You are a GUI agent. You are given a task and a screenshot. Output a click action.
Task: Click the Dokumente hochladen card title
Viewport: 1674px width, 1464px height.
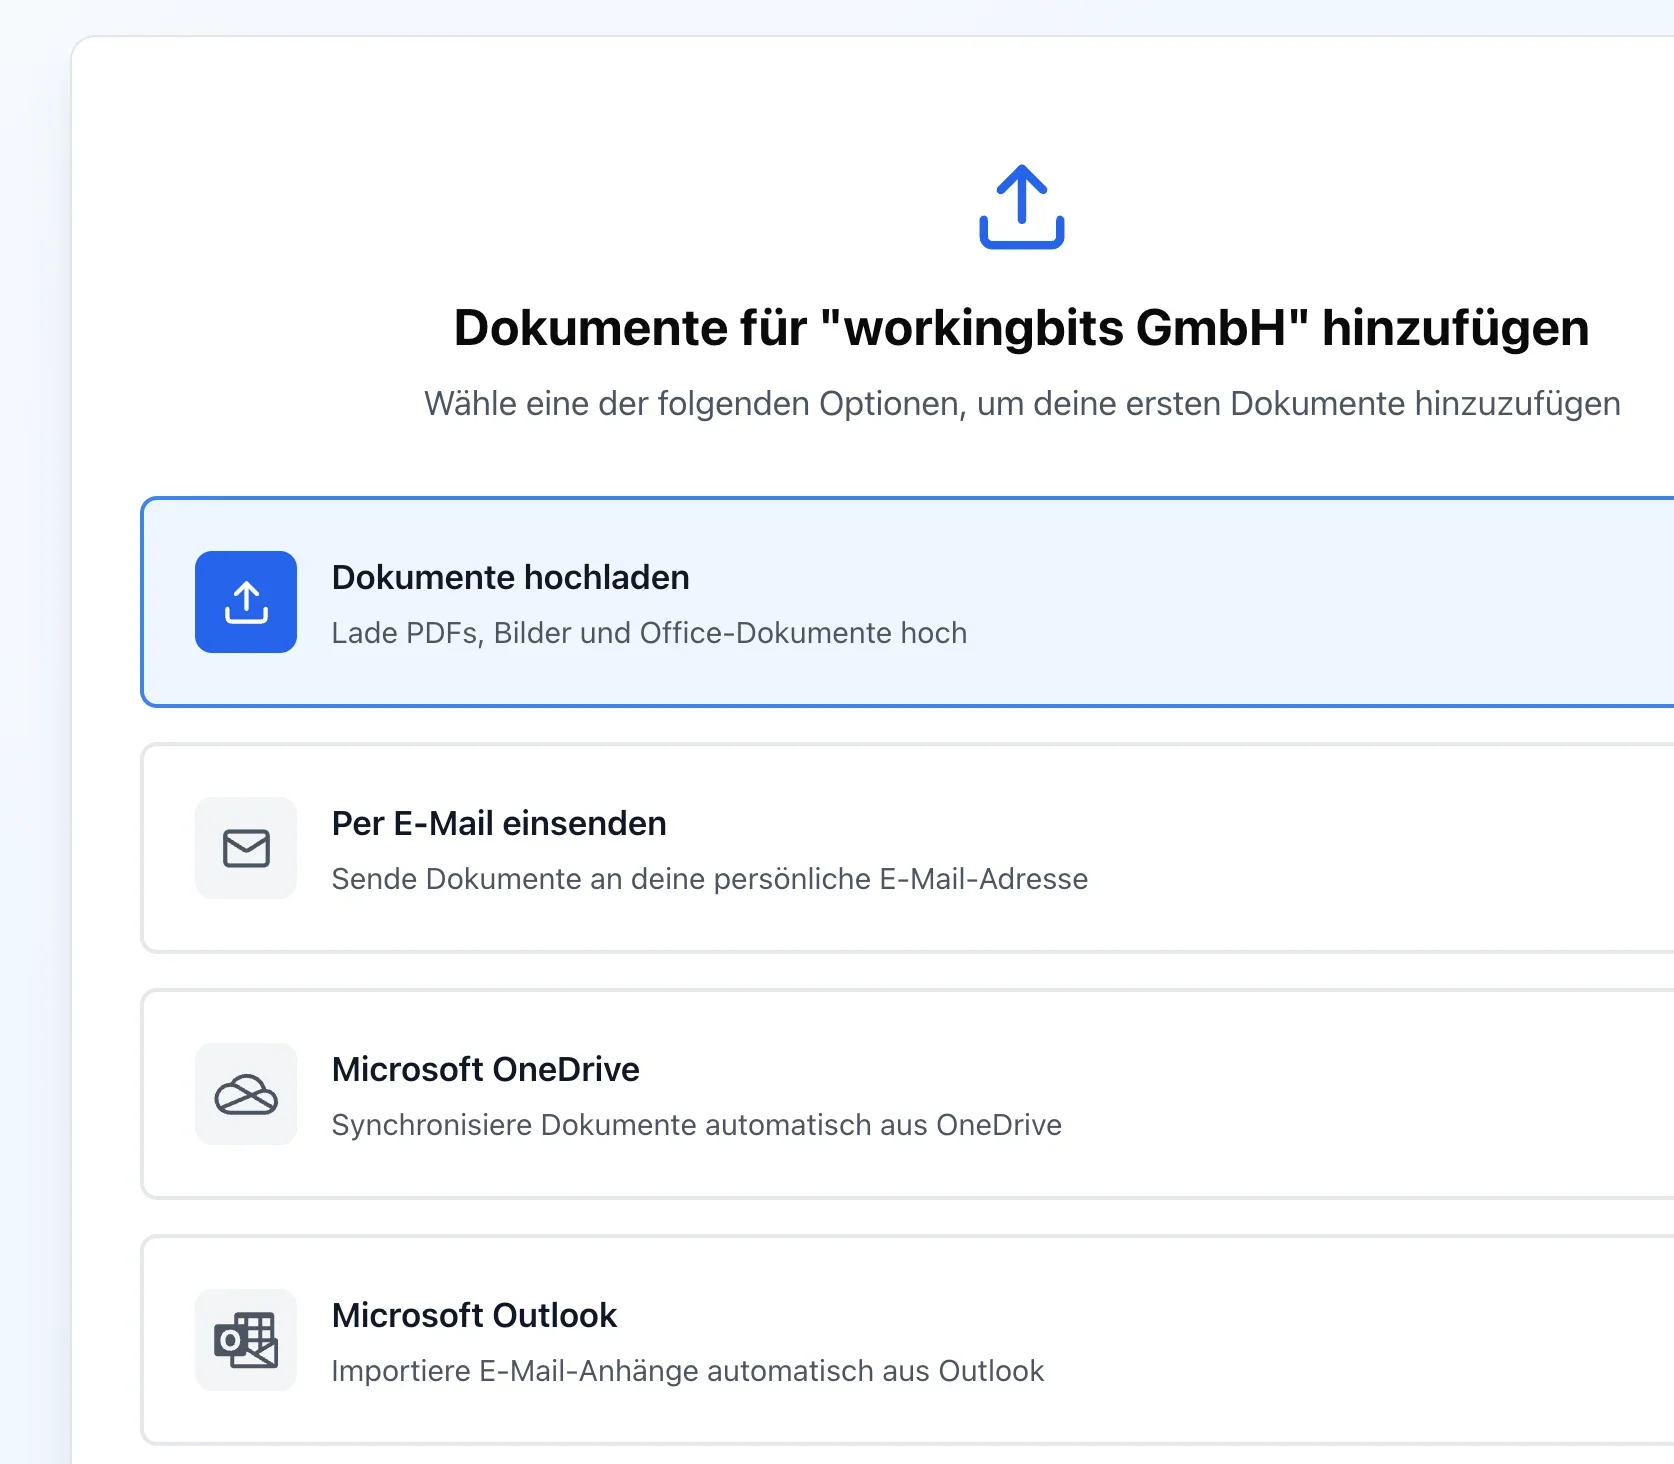tap(510, 577)
